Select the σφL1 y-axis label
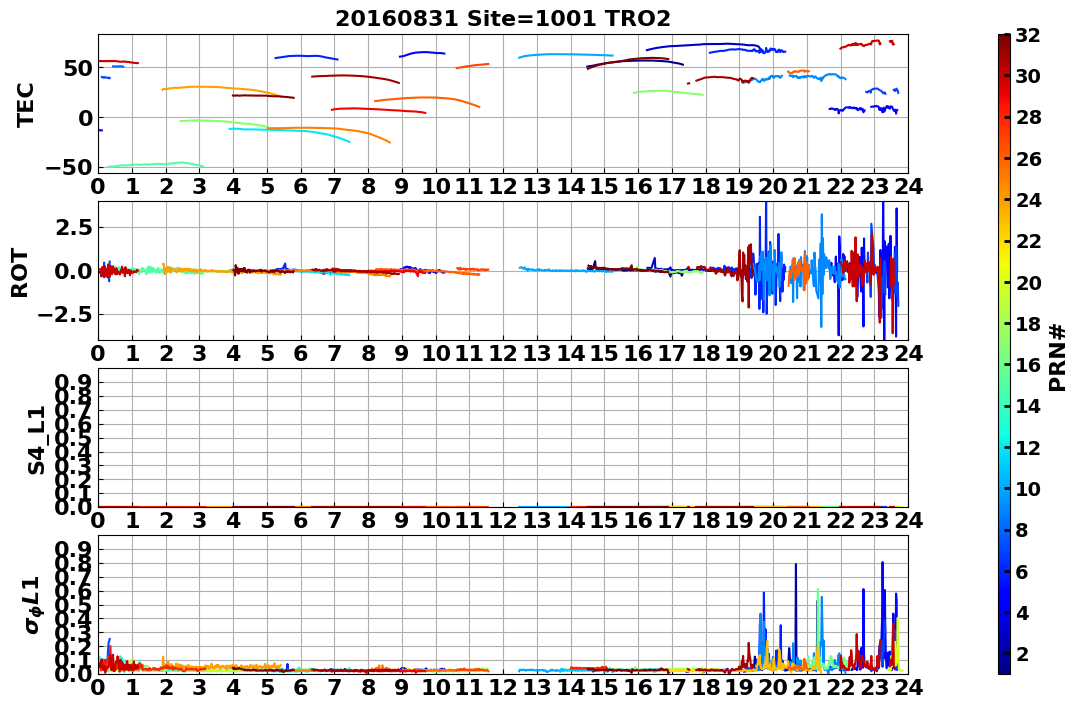The image size is (1077, 709). tap(33, 605)
